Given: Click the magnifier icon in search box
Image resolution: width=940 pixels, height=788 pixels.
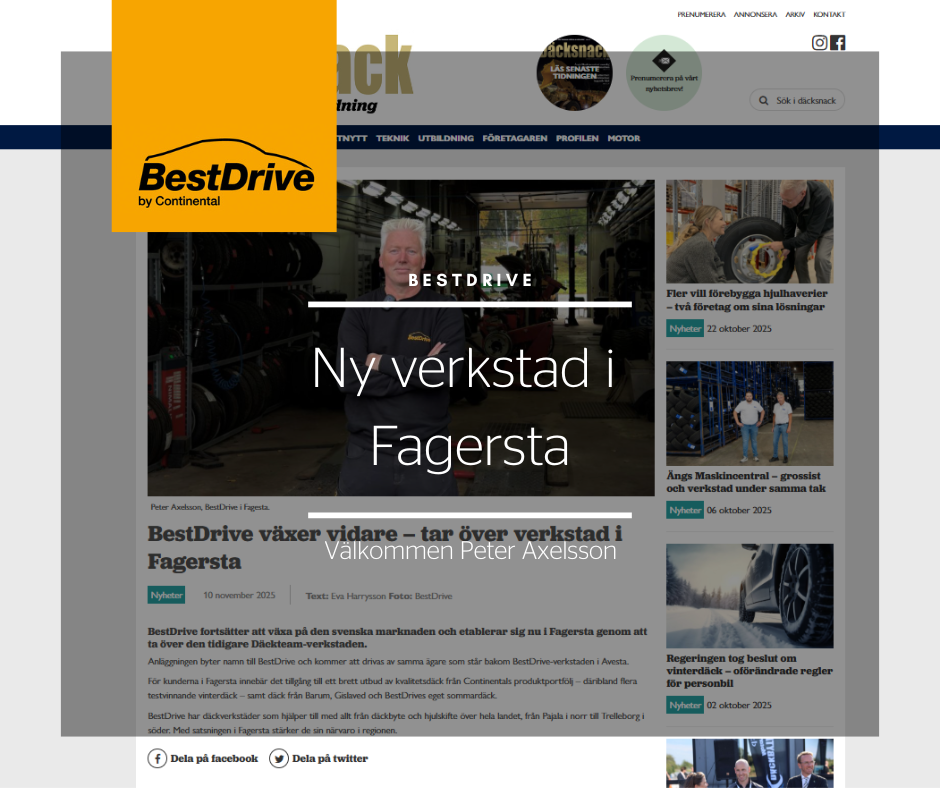Looking at the screenshot, I should pos(764,100).
